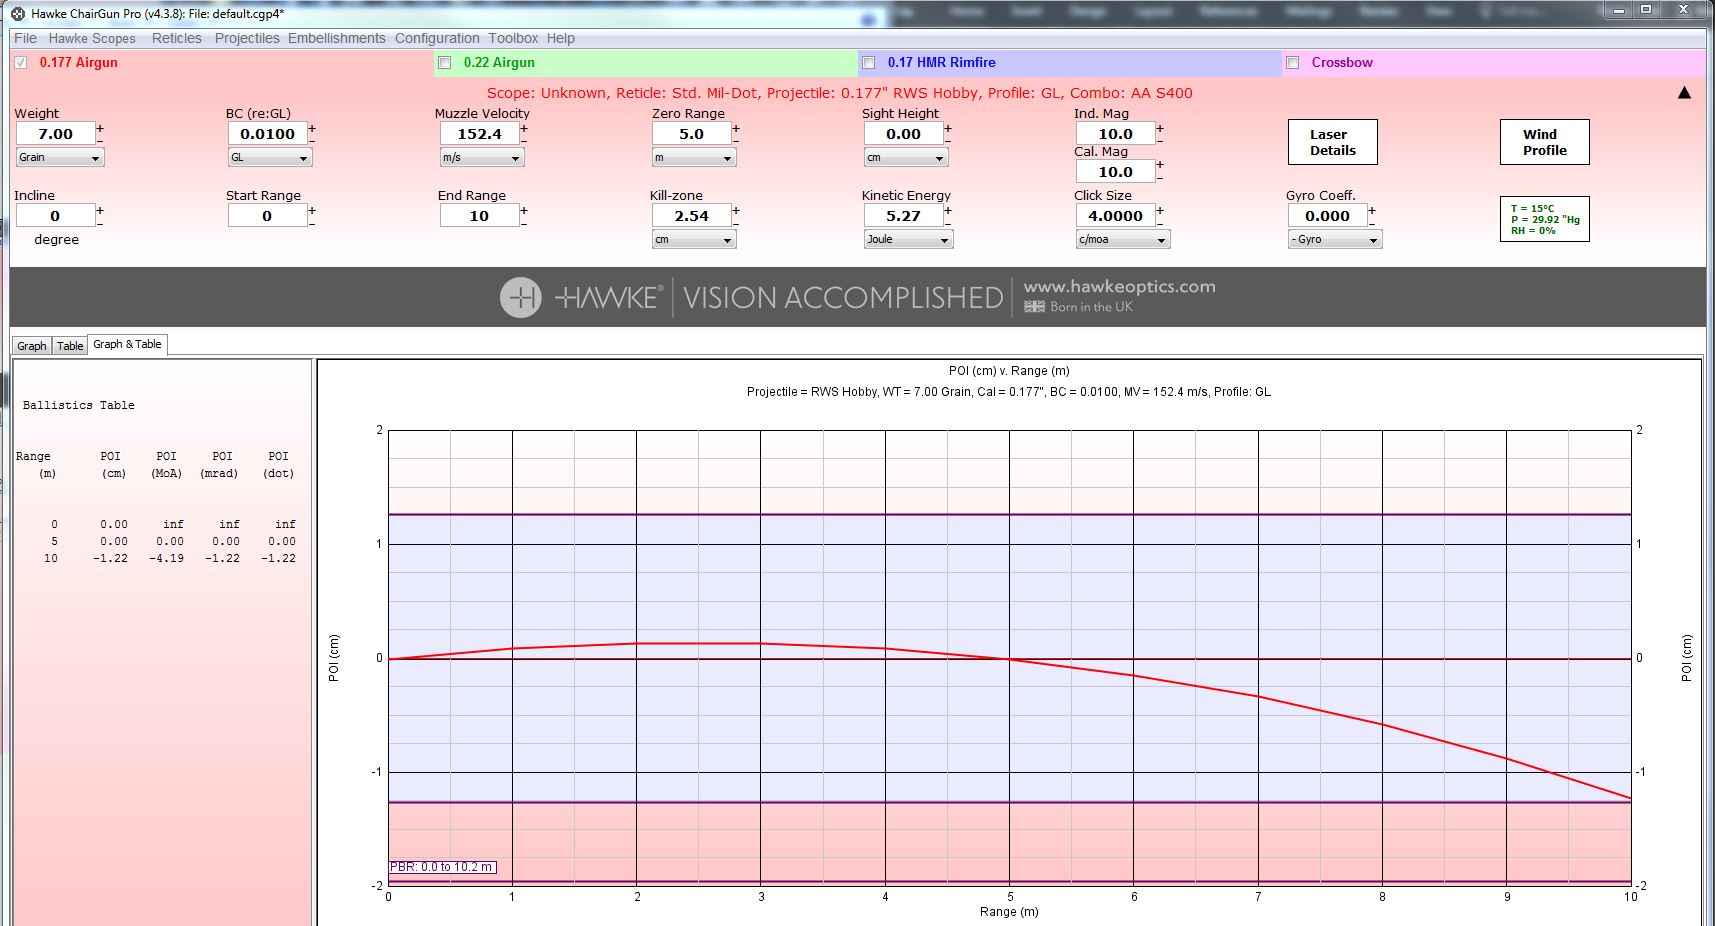
Task: Open Kill-zone cm unit dropdown
Action: [x=694, y=239]
